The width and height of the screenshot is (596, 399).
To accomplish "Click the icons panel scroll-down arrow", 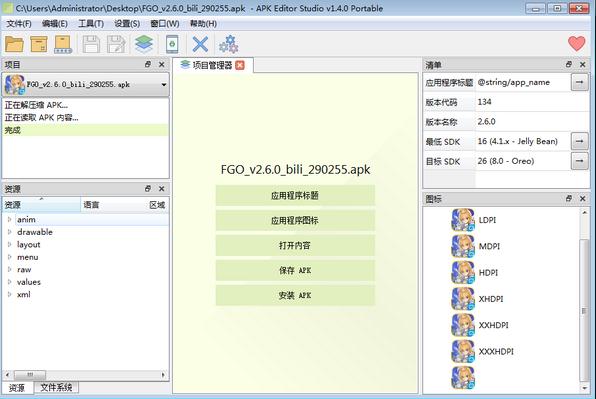I will click(x=584, y=388).
